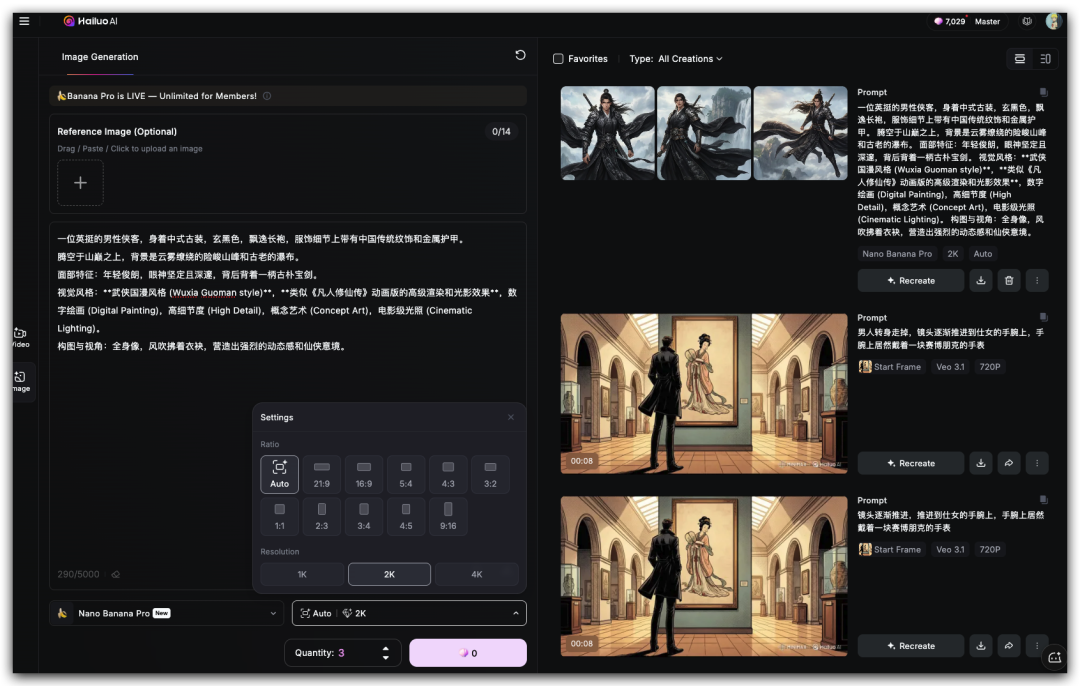The image size is (1080, 686).
Task: Open more options on the first Veo video
Action: (x=1037, y=463)
